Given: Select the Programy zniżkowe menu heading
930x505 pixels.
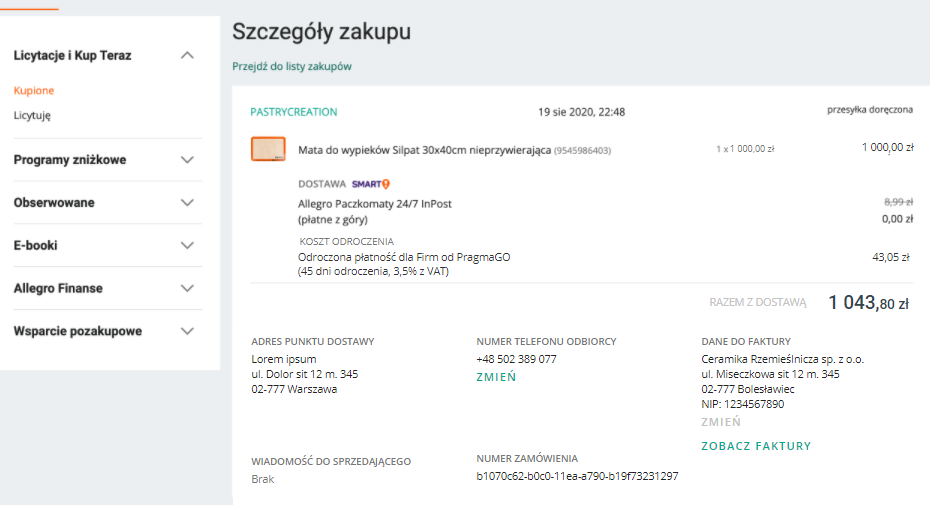Looking at the screenshot, I should [x=70, y=160].
